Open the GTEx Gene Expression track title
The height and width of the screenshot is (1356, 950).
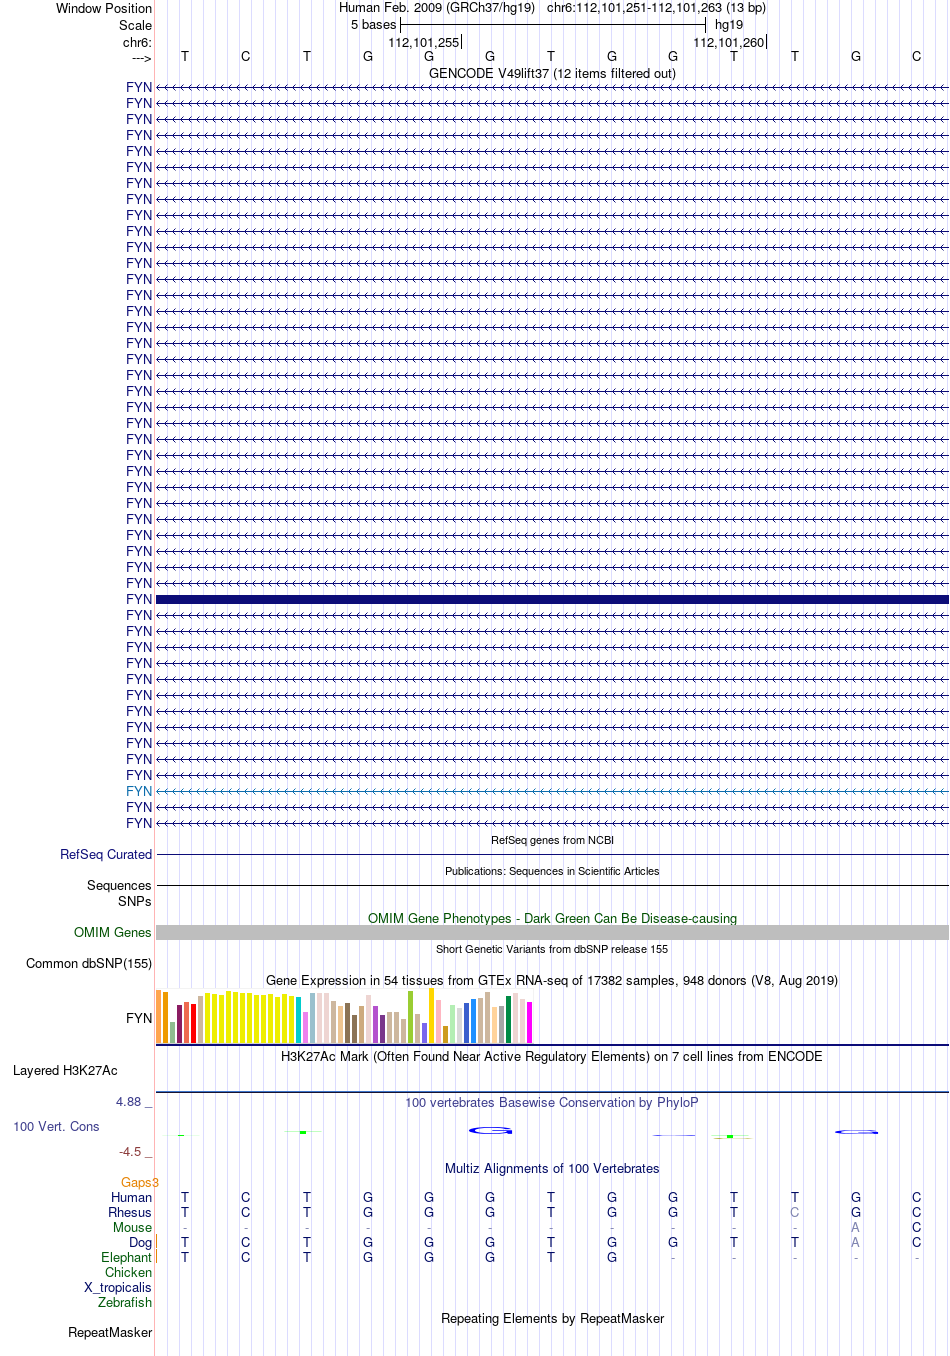pos(552,980)
